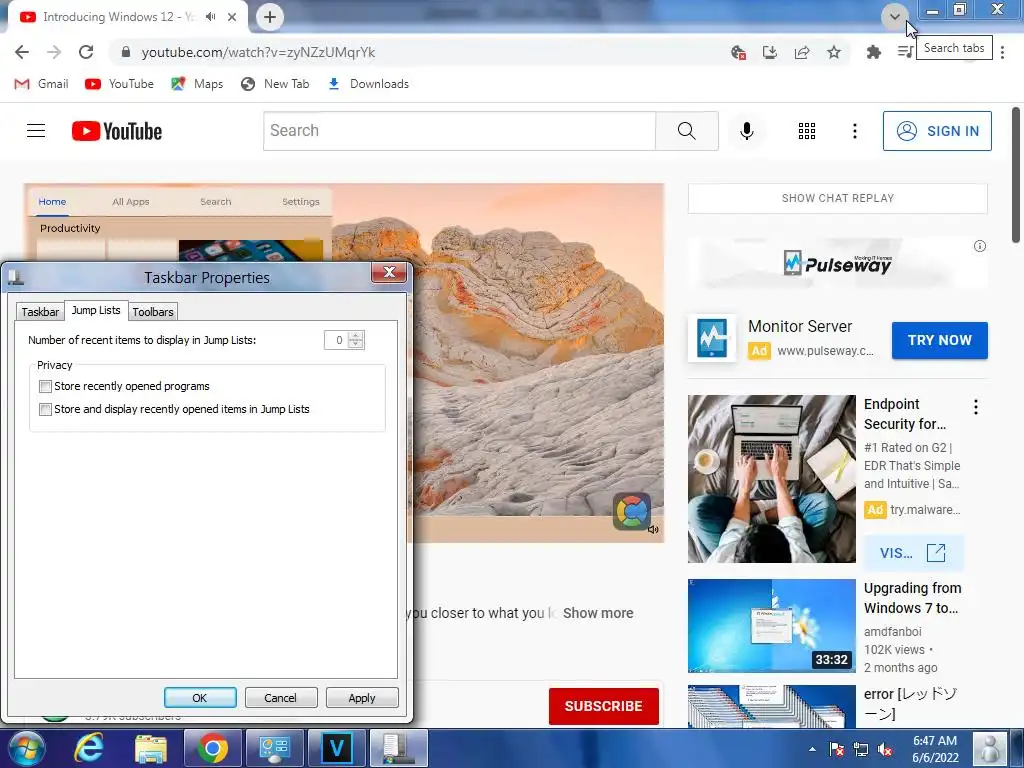This screenshot has width=1024, height=768.
Task: Click SHOW CHAT REPLAY
Action: point(837,198)
